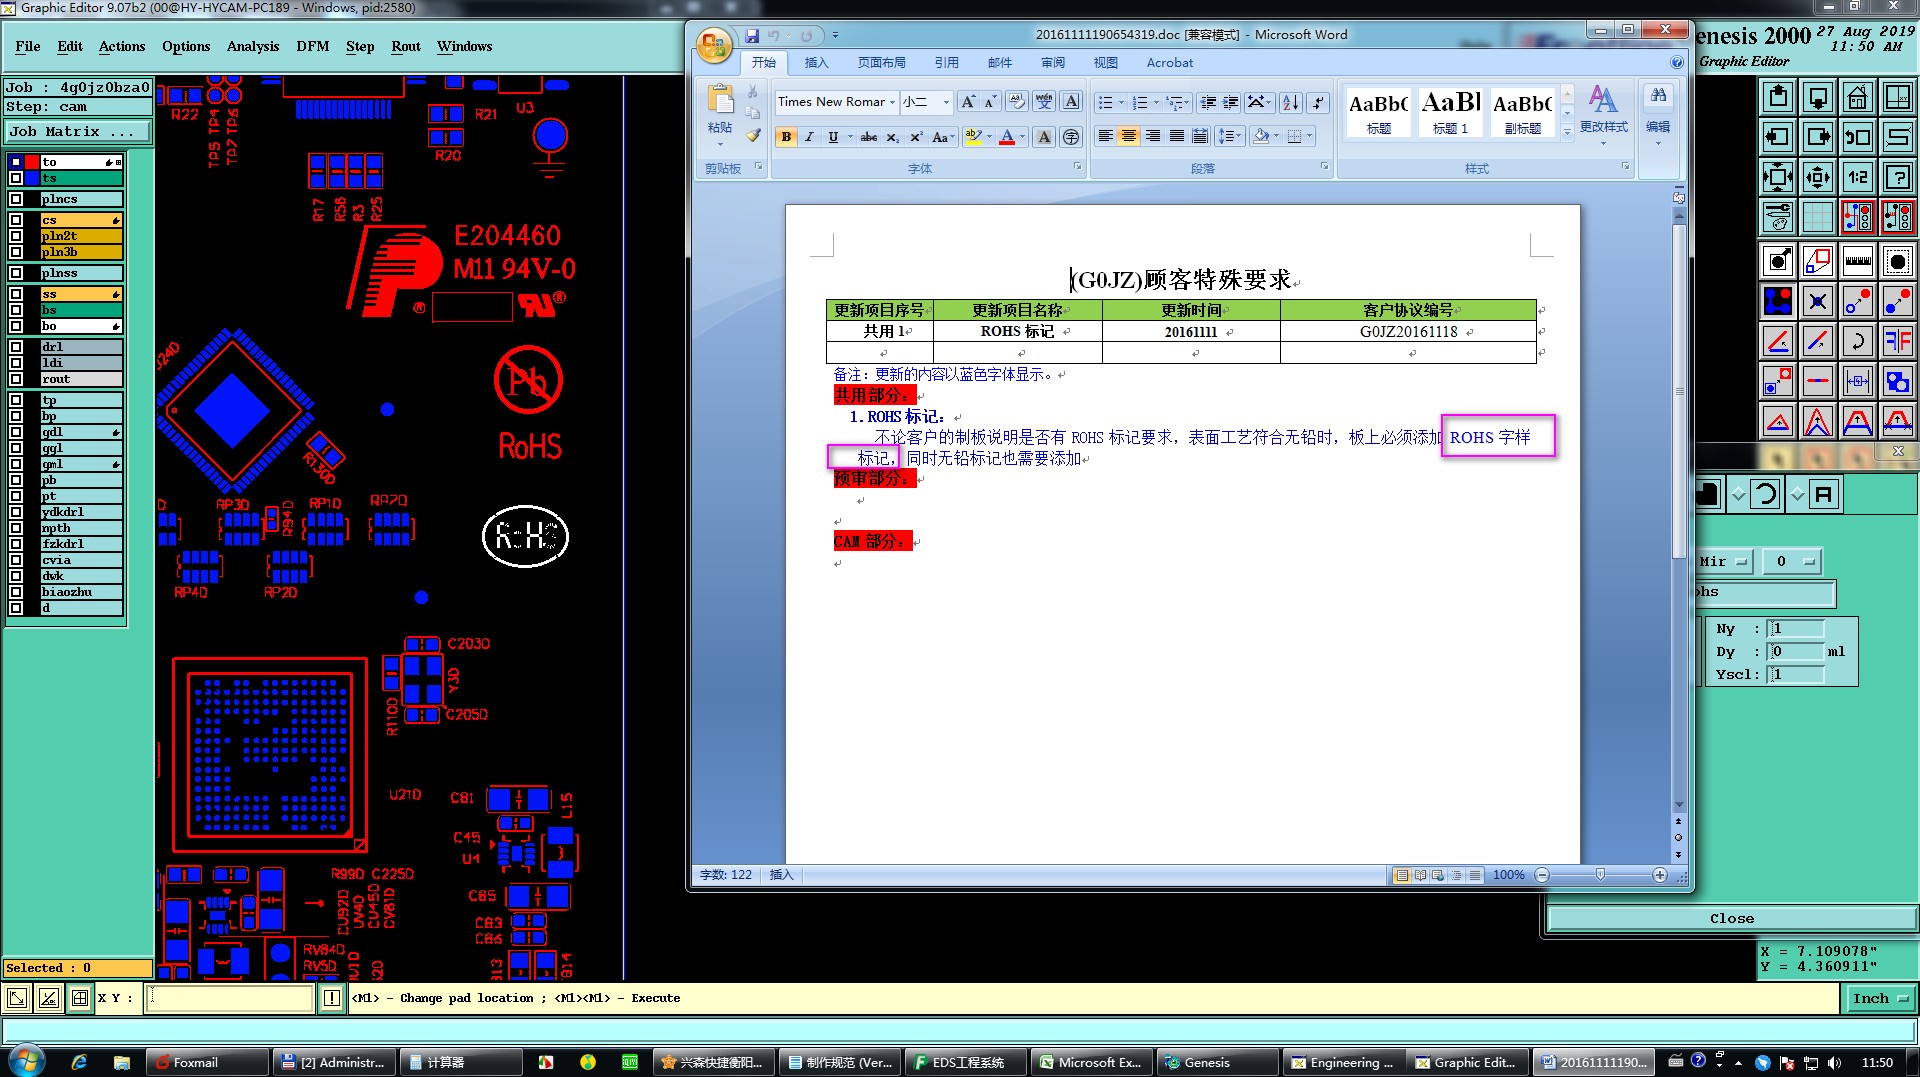
Task: Open the Inch units dropdown
Action: 1879,998
